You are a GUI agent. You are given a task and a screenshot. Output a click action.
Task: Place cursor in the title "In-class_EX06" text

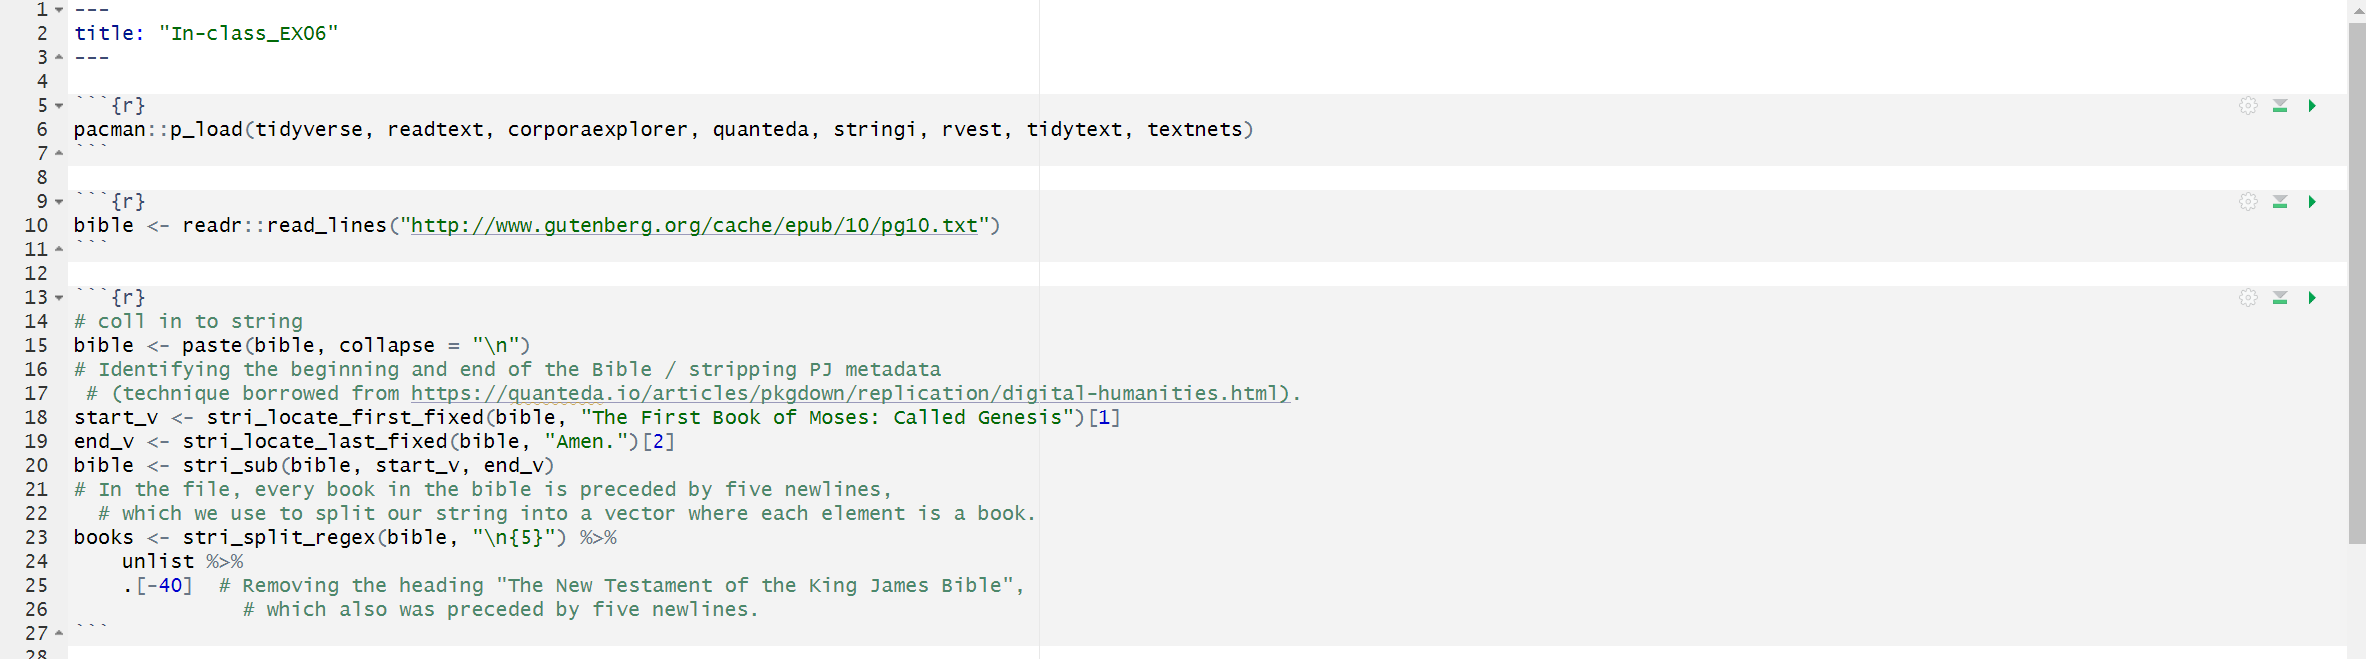(x=248, y=34)
